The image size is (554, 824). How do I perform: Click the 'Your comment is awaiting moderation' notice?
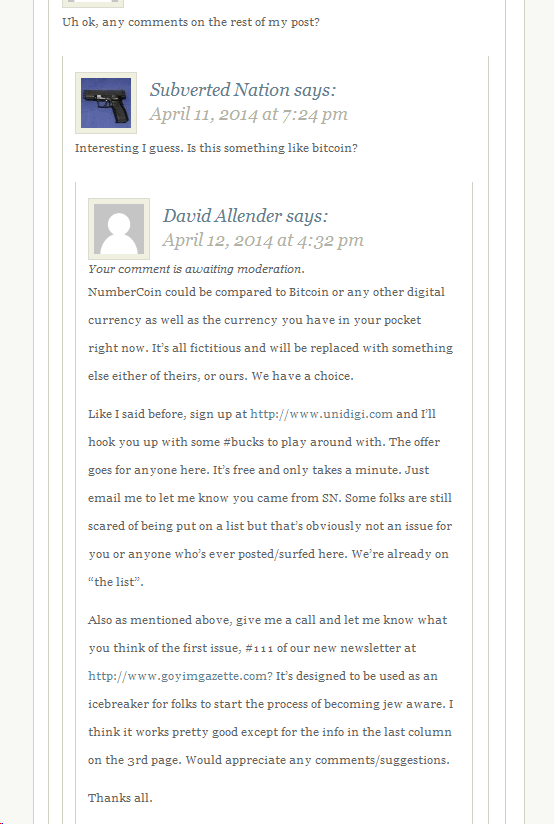(196, 269)
